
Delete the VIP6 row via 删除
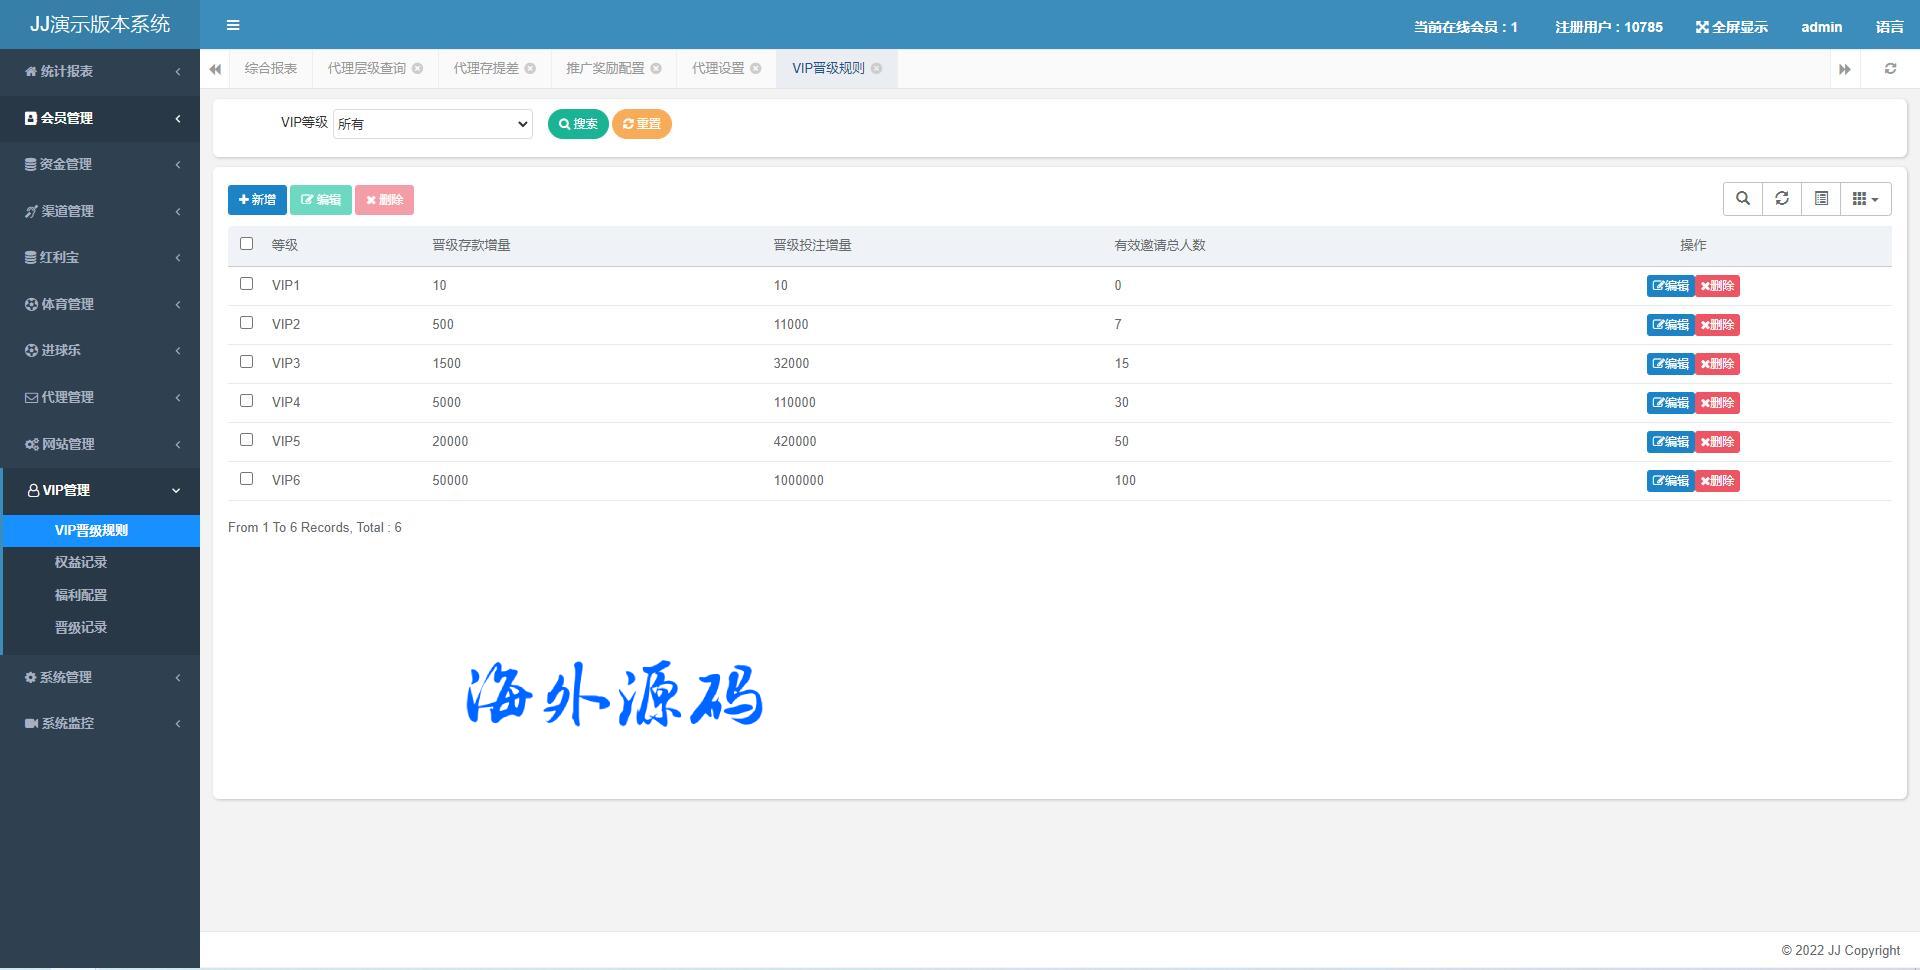(1717, 481)
